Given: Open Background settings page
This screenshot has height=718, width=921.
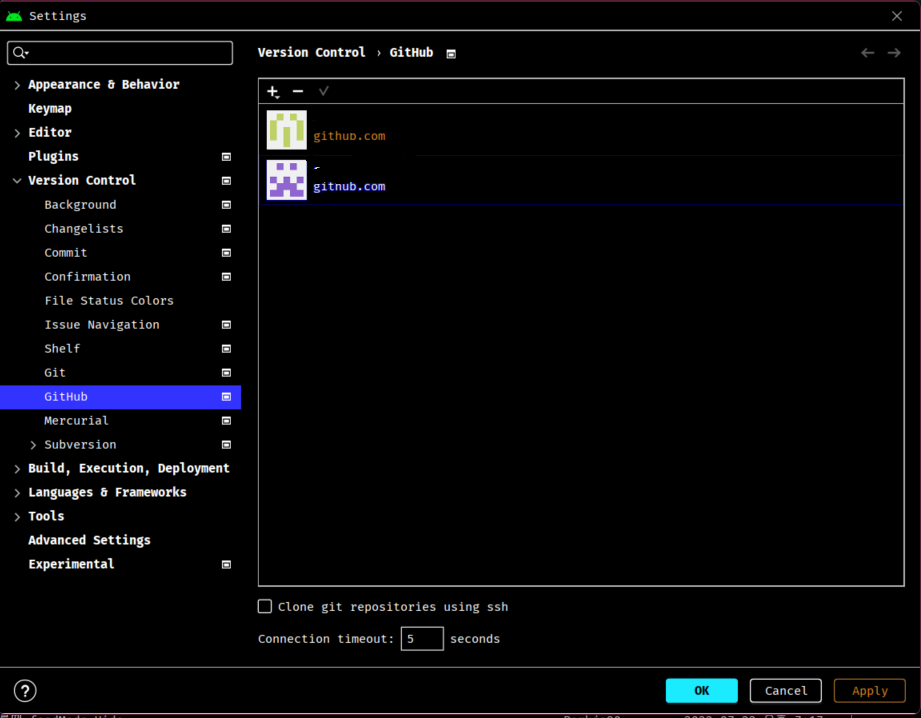Looking at the screenshot, I should point(80,204).
